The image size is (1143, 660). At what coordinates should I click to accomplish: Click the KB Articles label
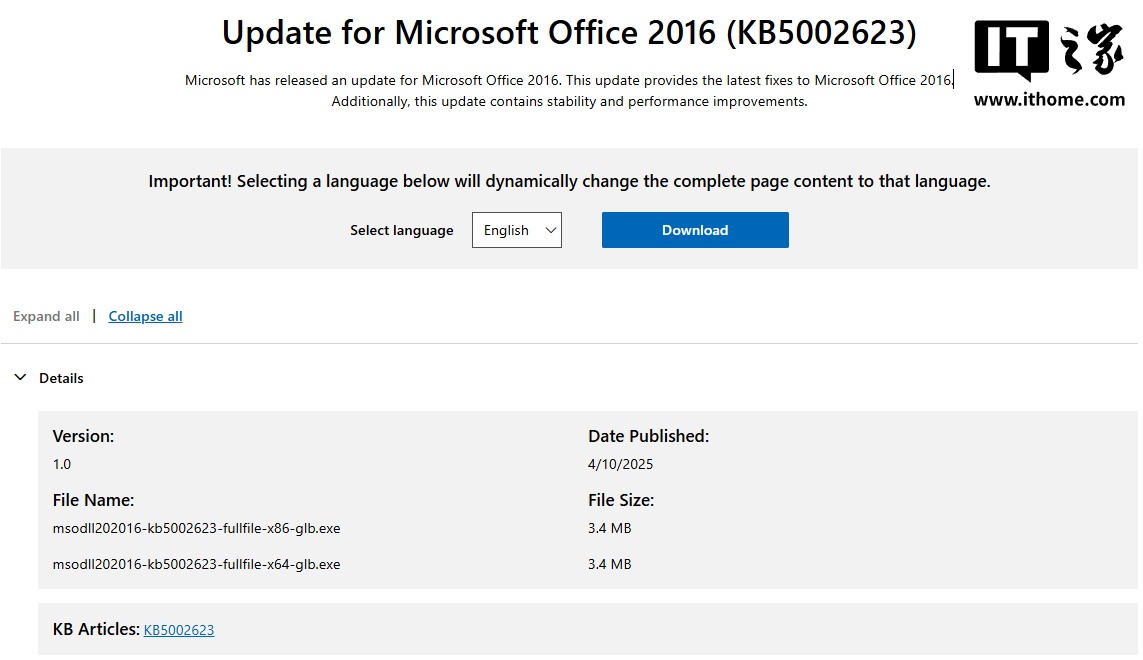coord(95,629)
